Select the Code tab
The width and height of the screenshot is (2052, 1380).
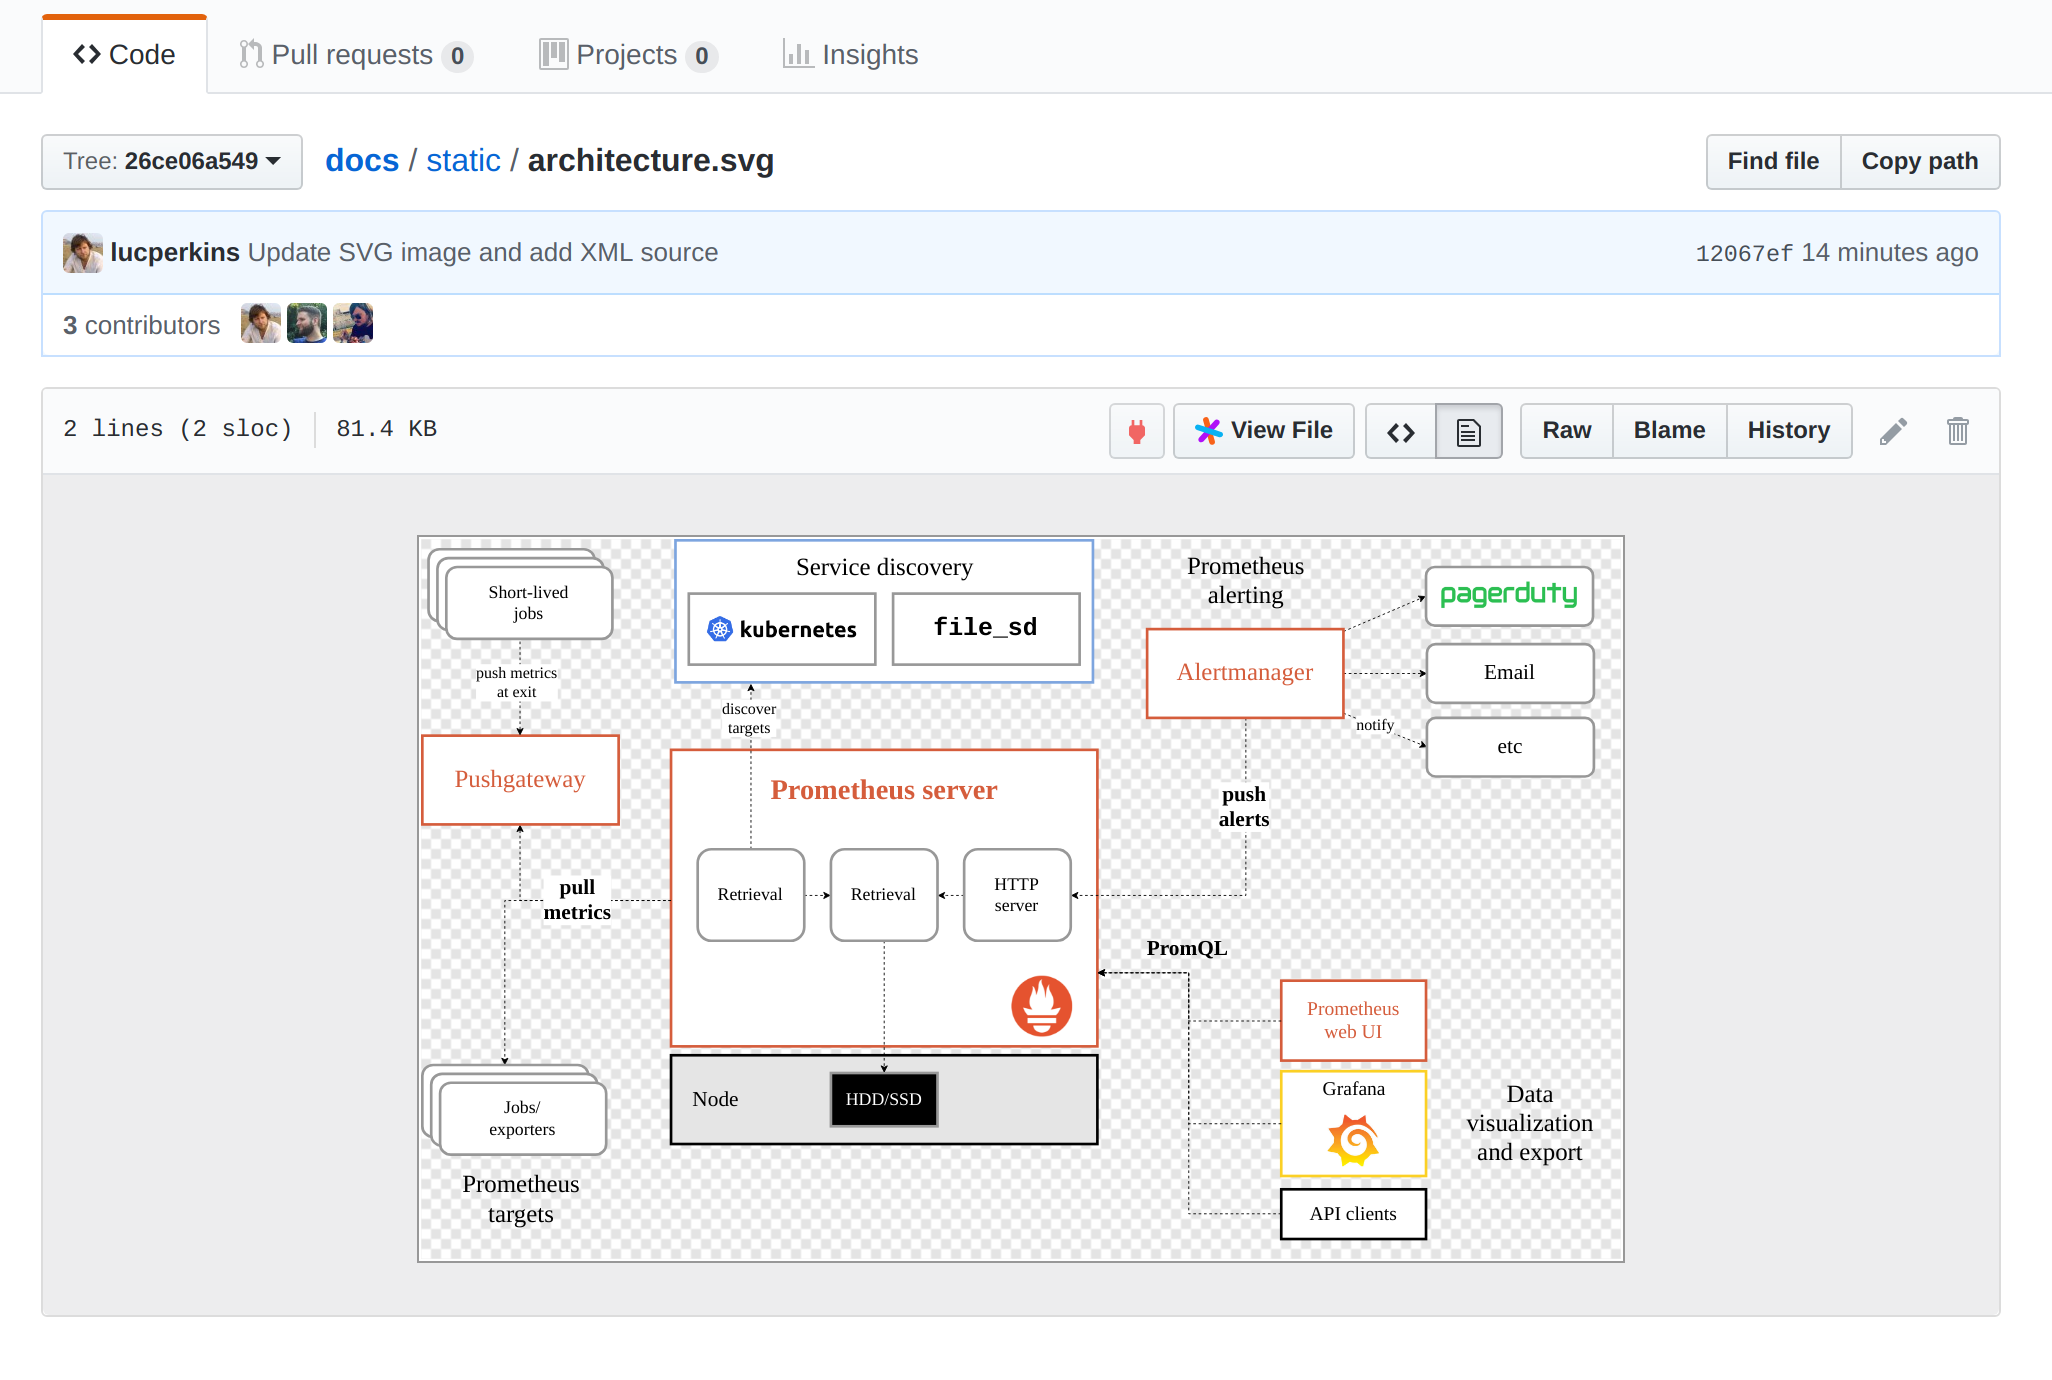(124, 55)
